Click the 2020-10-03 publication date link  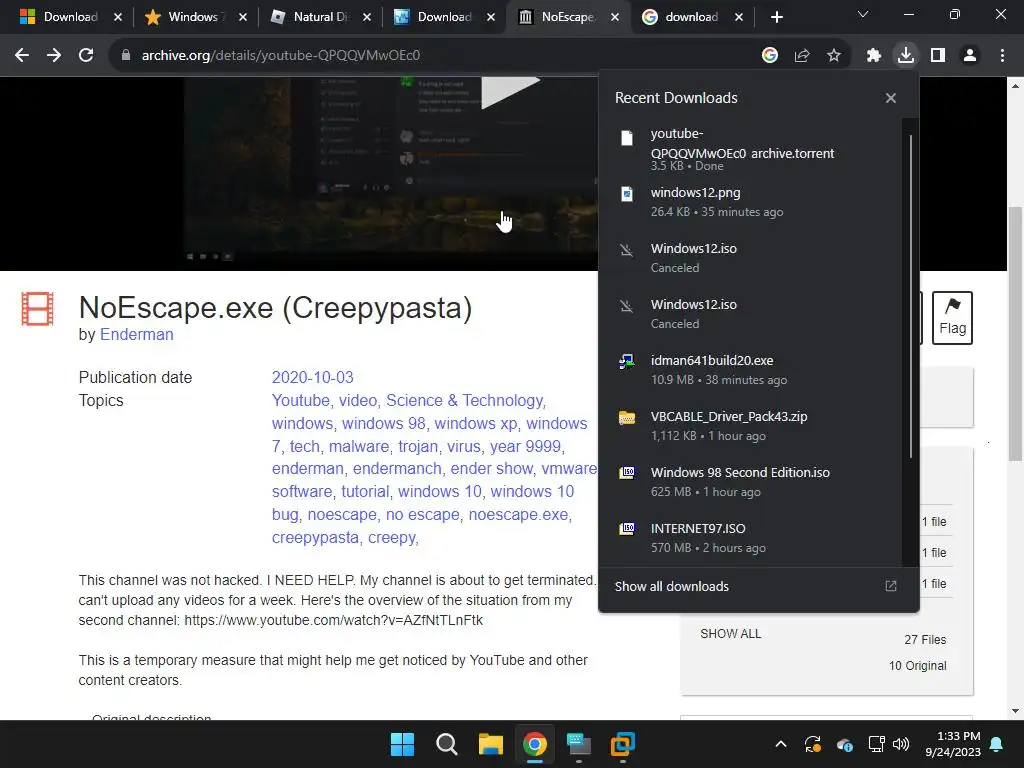tap(312, 377)
